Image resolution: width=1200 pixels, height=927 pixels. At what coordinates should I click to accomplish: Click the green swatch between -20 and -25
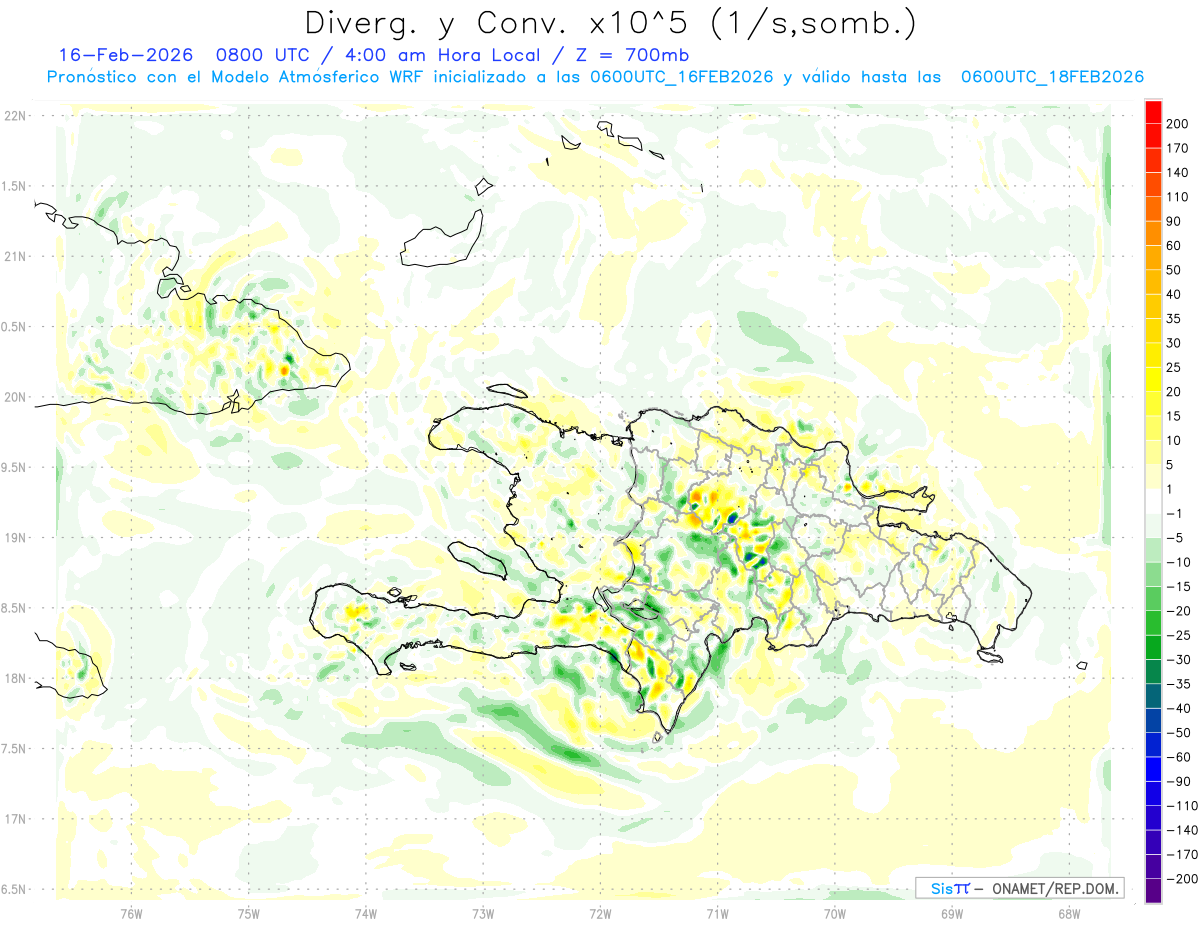pyautogui.click(x=1153, y=623)
